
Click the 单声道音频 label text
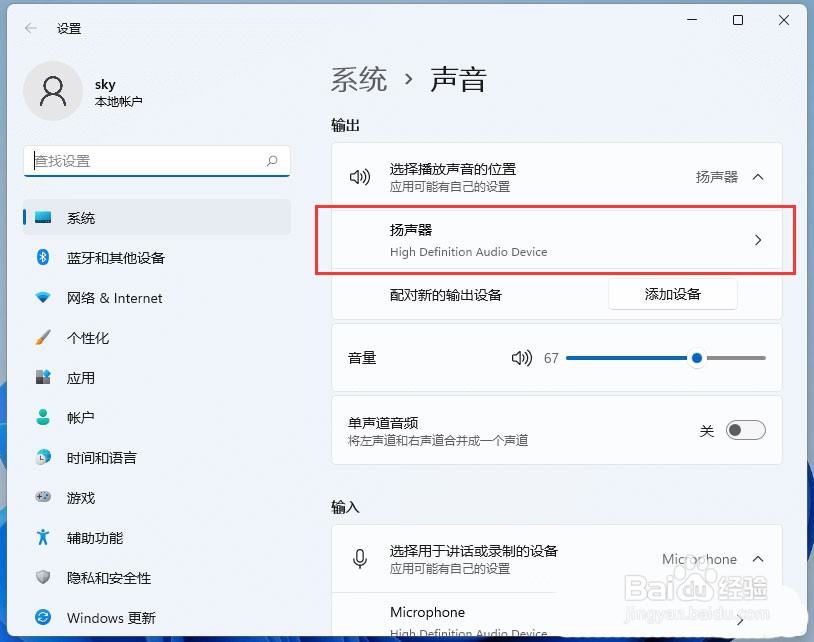383,422
